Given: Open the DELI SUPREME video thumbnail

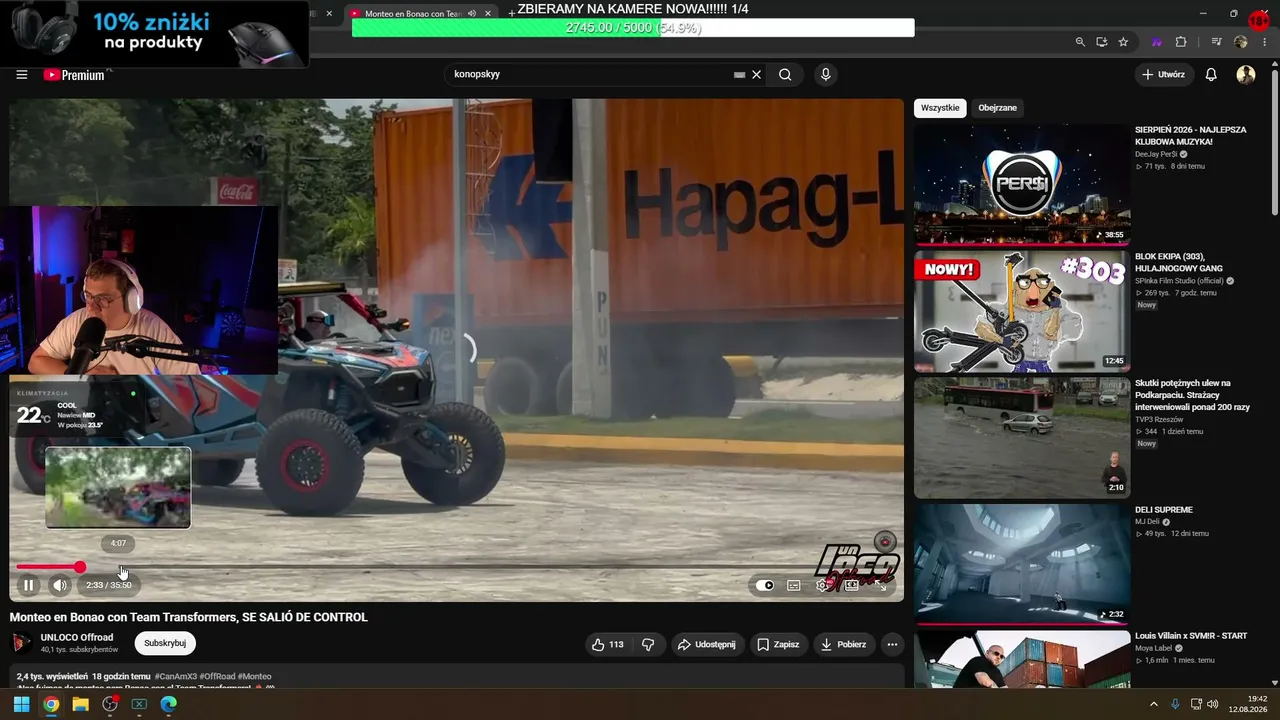Looking at the screenshot, I should point(1022,564).
